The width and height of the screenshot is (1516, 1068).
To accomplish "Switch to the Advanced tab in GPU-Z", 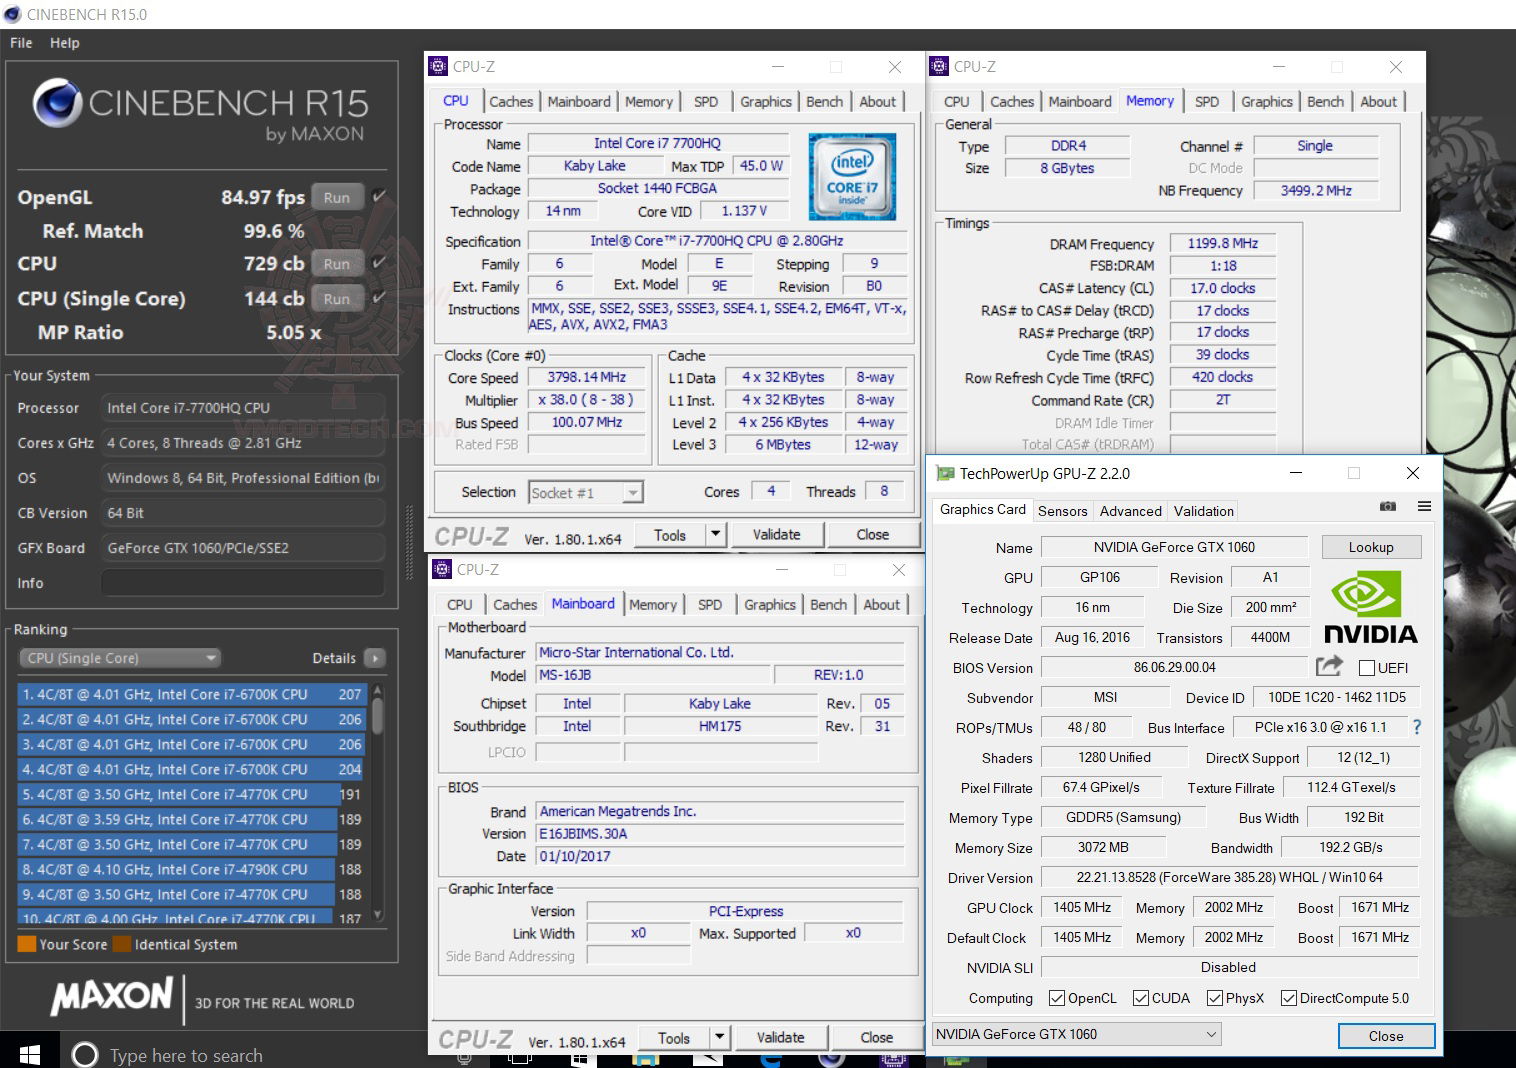I will coord(1131,511).
